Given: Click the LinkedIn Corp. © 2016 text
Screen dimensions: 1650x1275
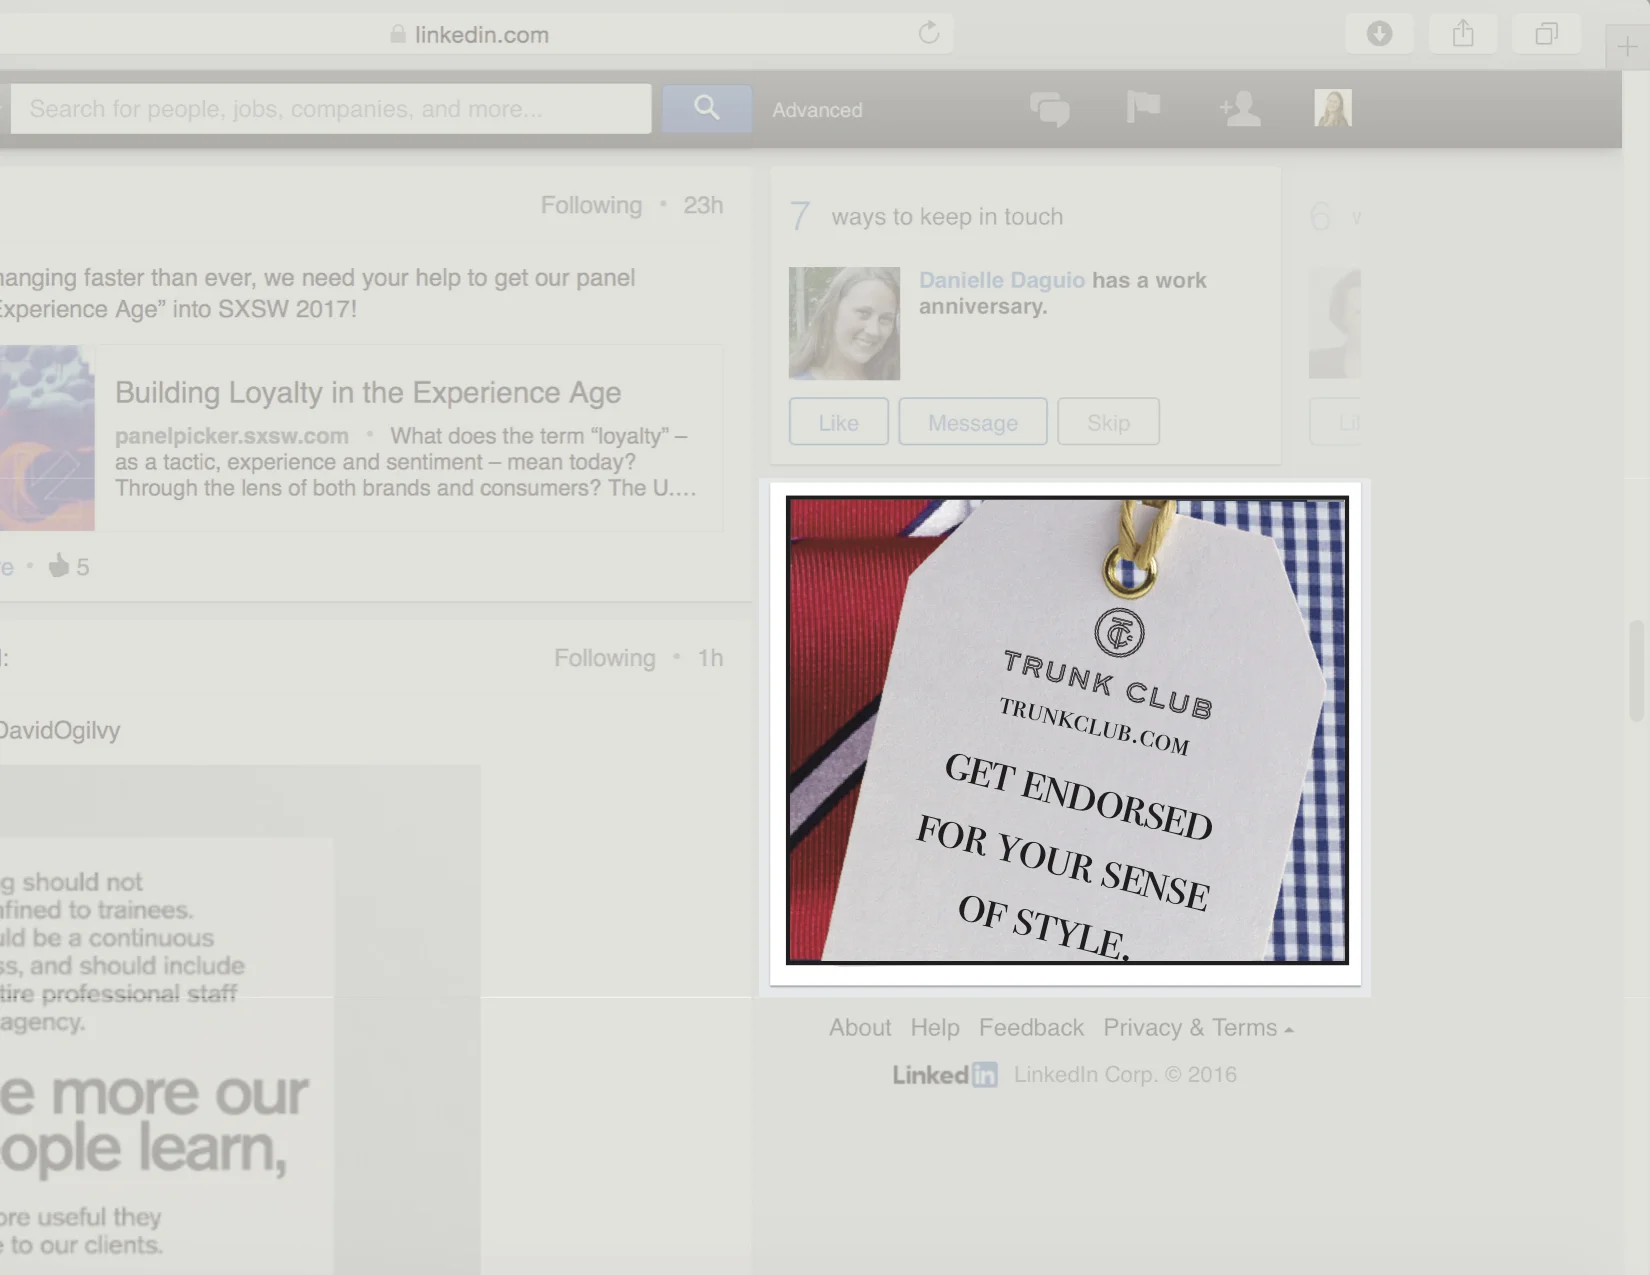Looking at the screenshot, I should pos(1125,1074).
